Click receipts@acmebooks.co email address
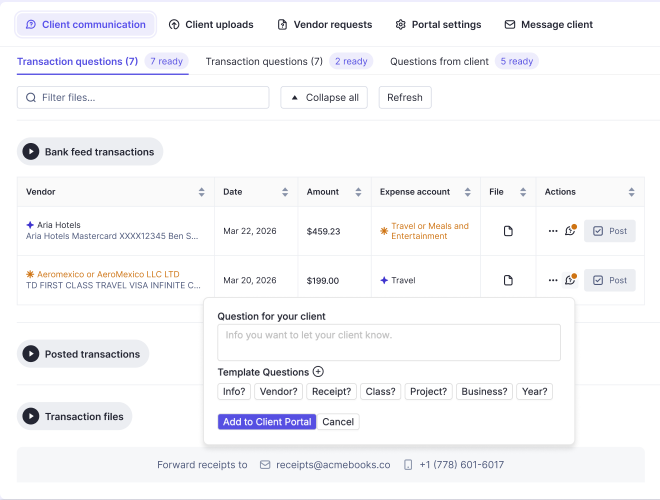660x500 pixels. [x=333, y=465]
